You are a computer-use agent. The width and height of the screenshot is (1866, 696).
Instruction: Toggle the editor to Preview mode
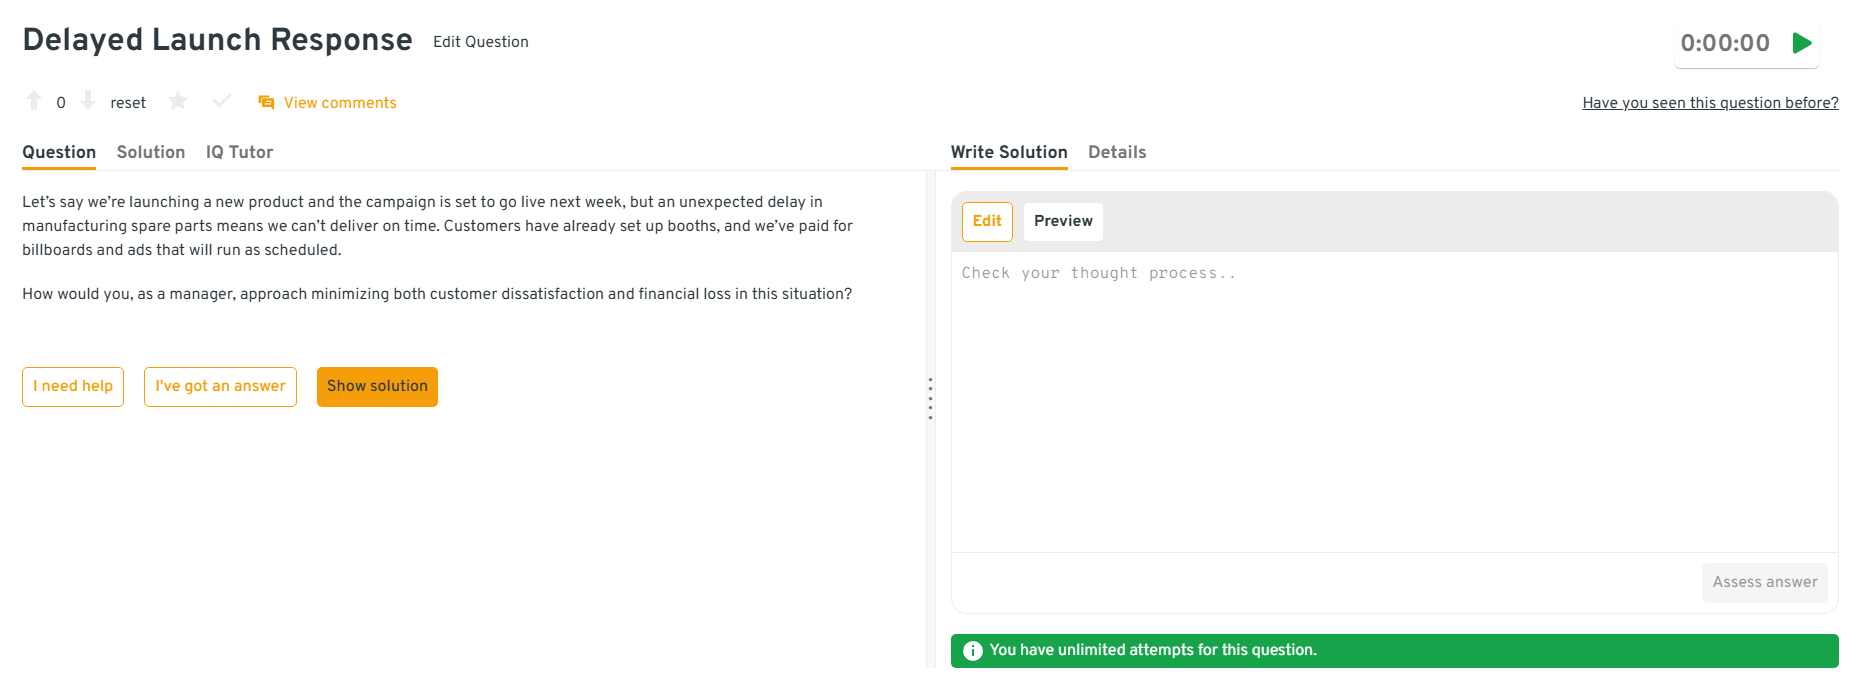[1063, 221]
